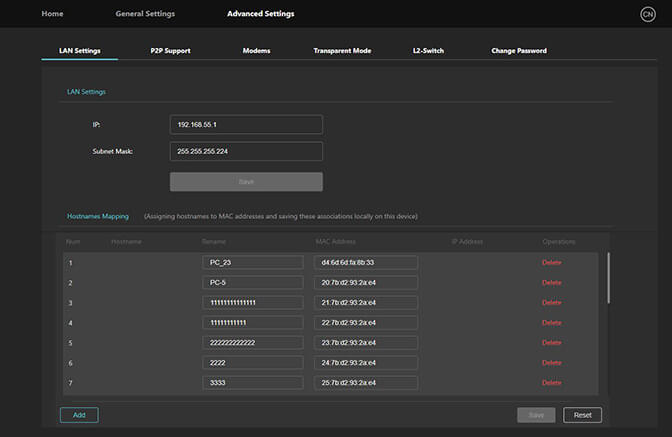The image size is (672, 437).
Task: Switch to the LAN Settings tab
Action: 80,51
